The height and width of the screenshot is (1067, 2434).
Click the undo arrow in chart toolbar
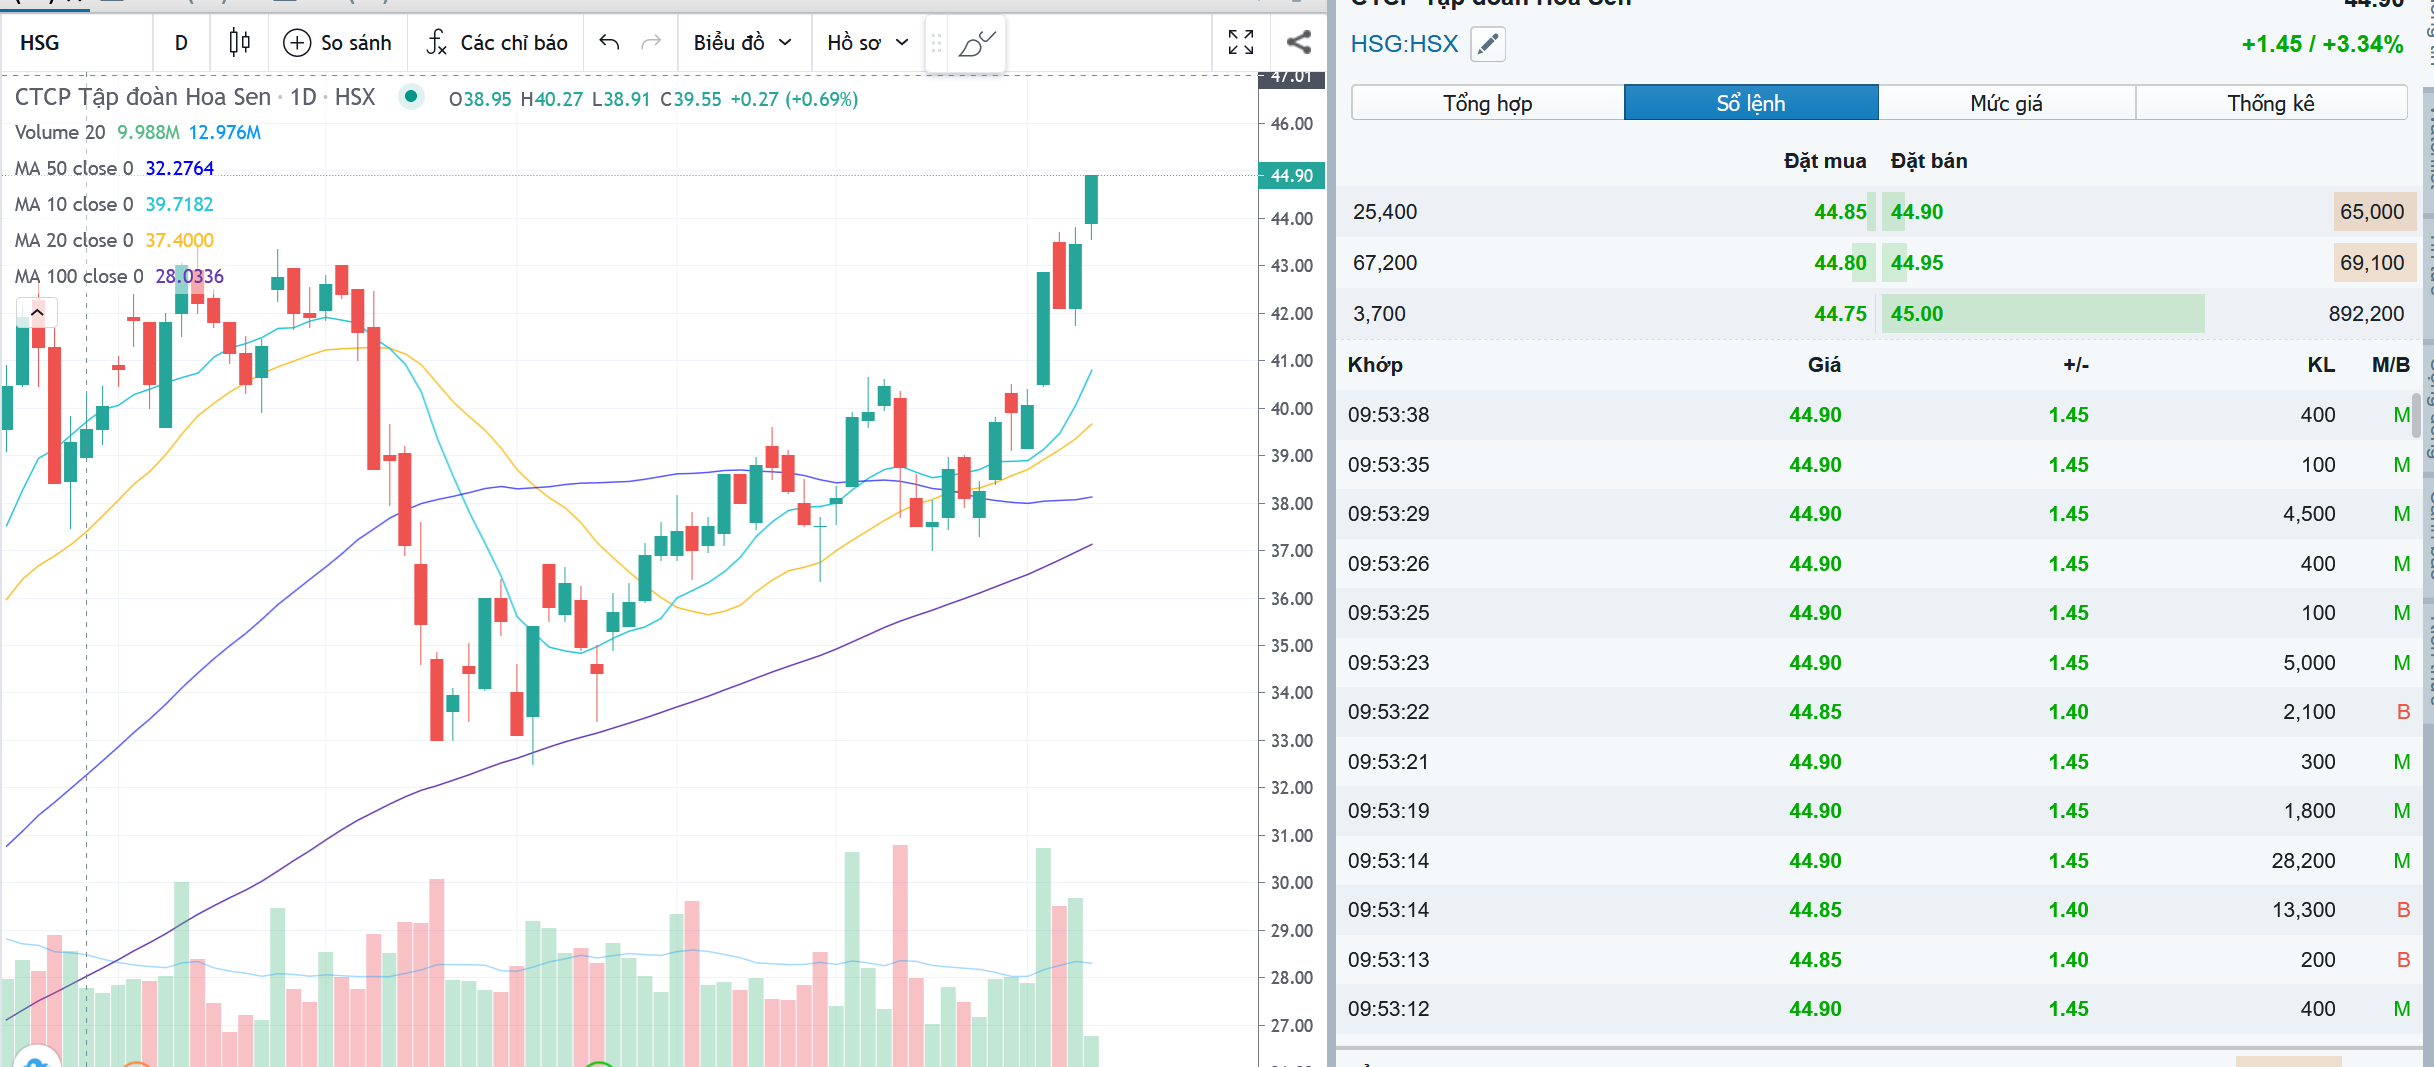tap(609, 42)
